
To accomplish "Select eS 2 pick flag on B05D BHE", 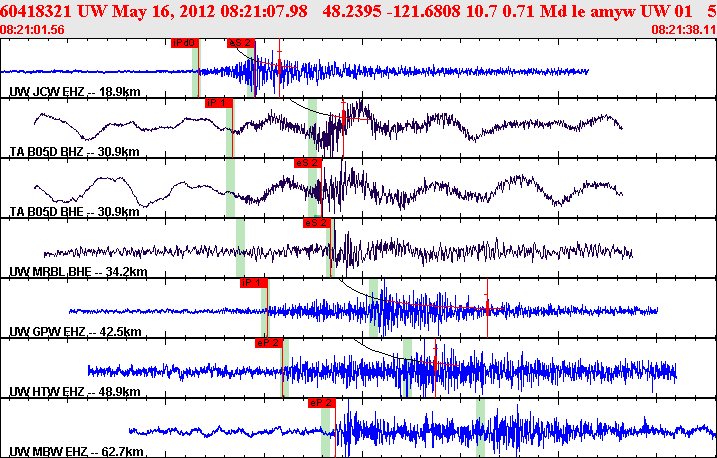I will point(308,163).
